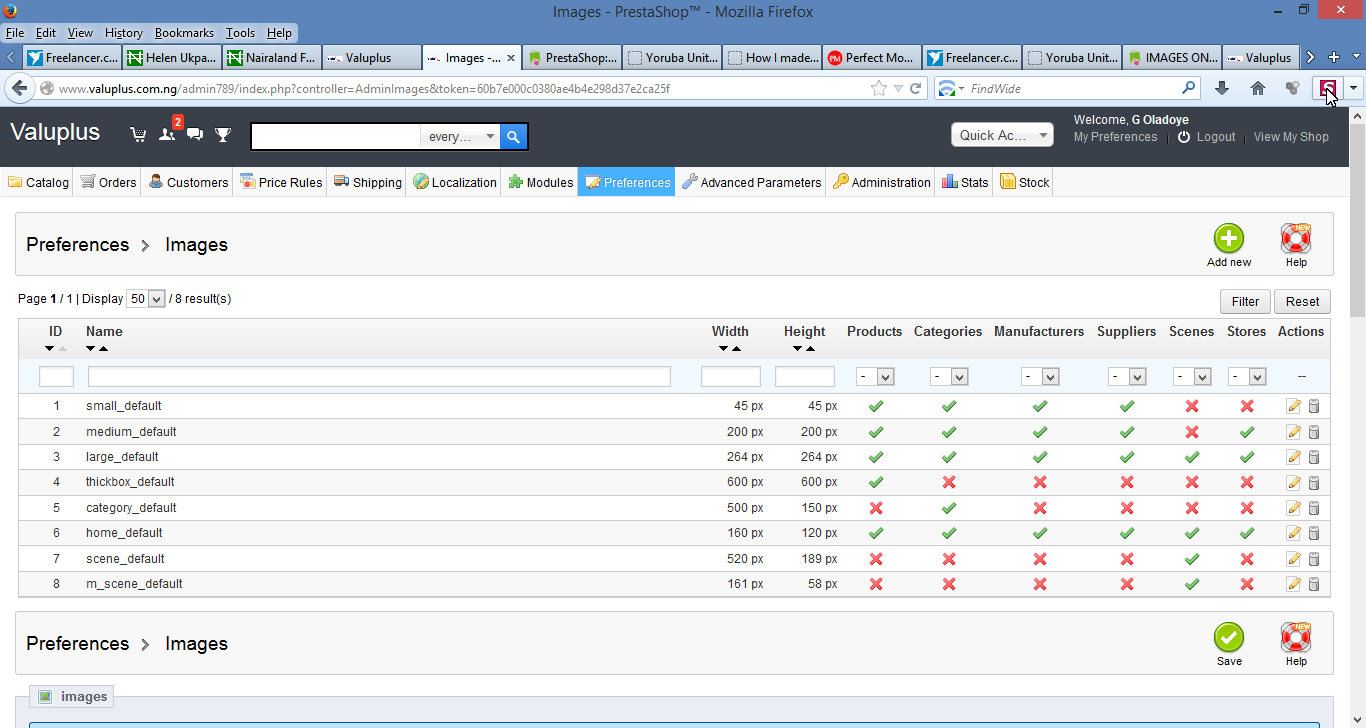Click the Logout link
1366x728 pixels.
click(x=1215, y=137)
